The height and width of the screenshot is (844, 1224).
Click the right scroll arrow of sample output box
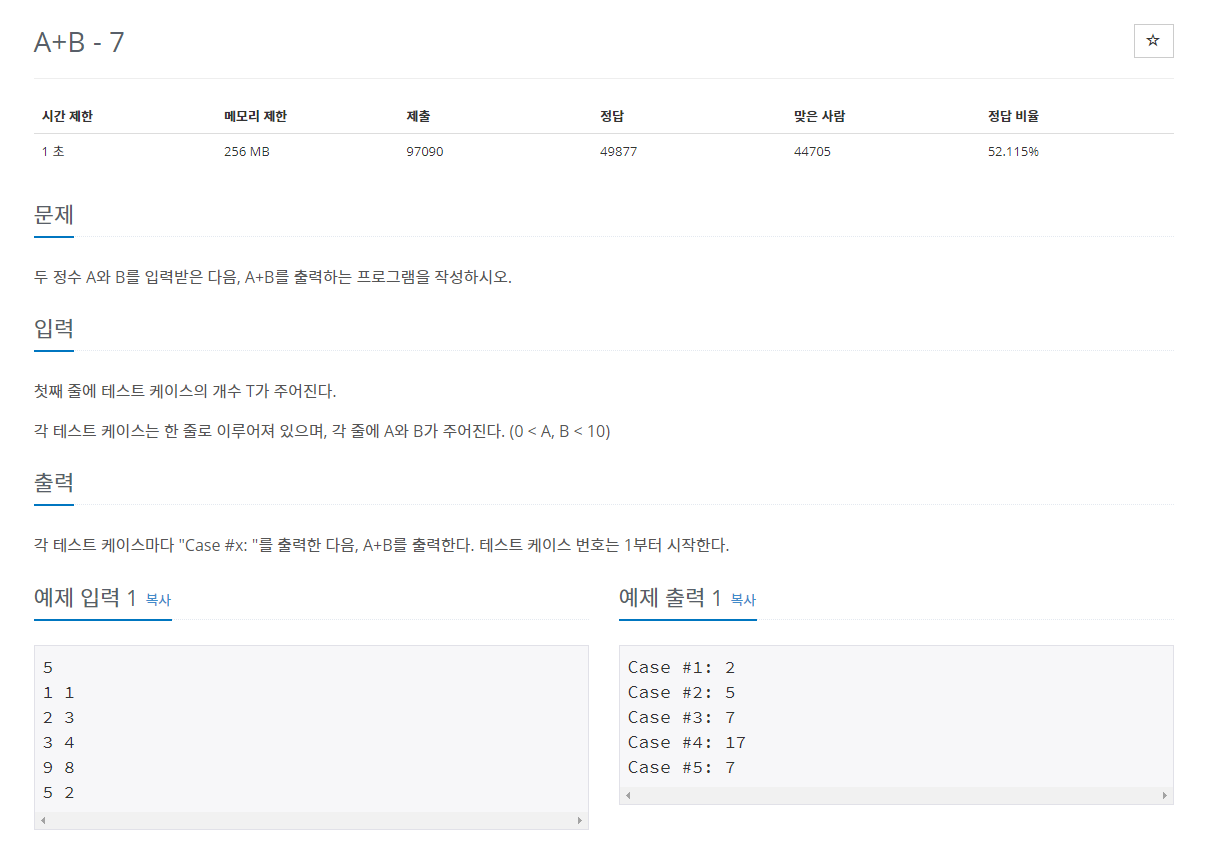coord(1166,795)
